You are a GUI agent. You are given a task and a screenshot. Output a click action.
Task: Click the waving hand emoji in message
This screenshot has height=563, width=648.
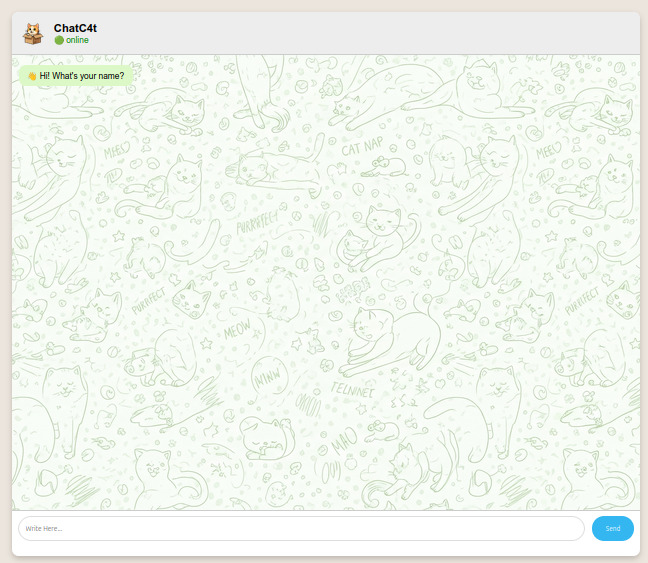(x=32, y=76)
